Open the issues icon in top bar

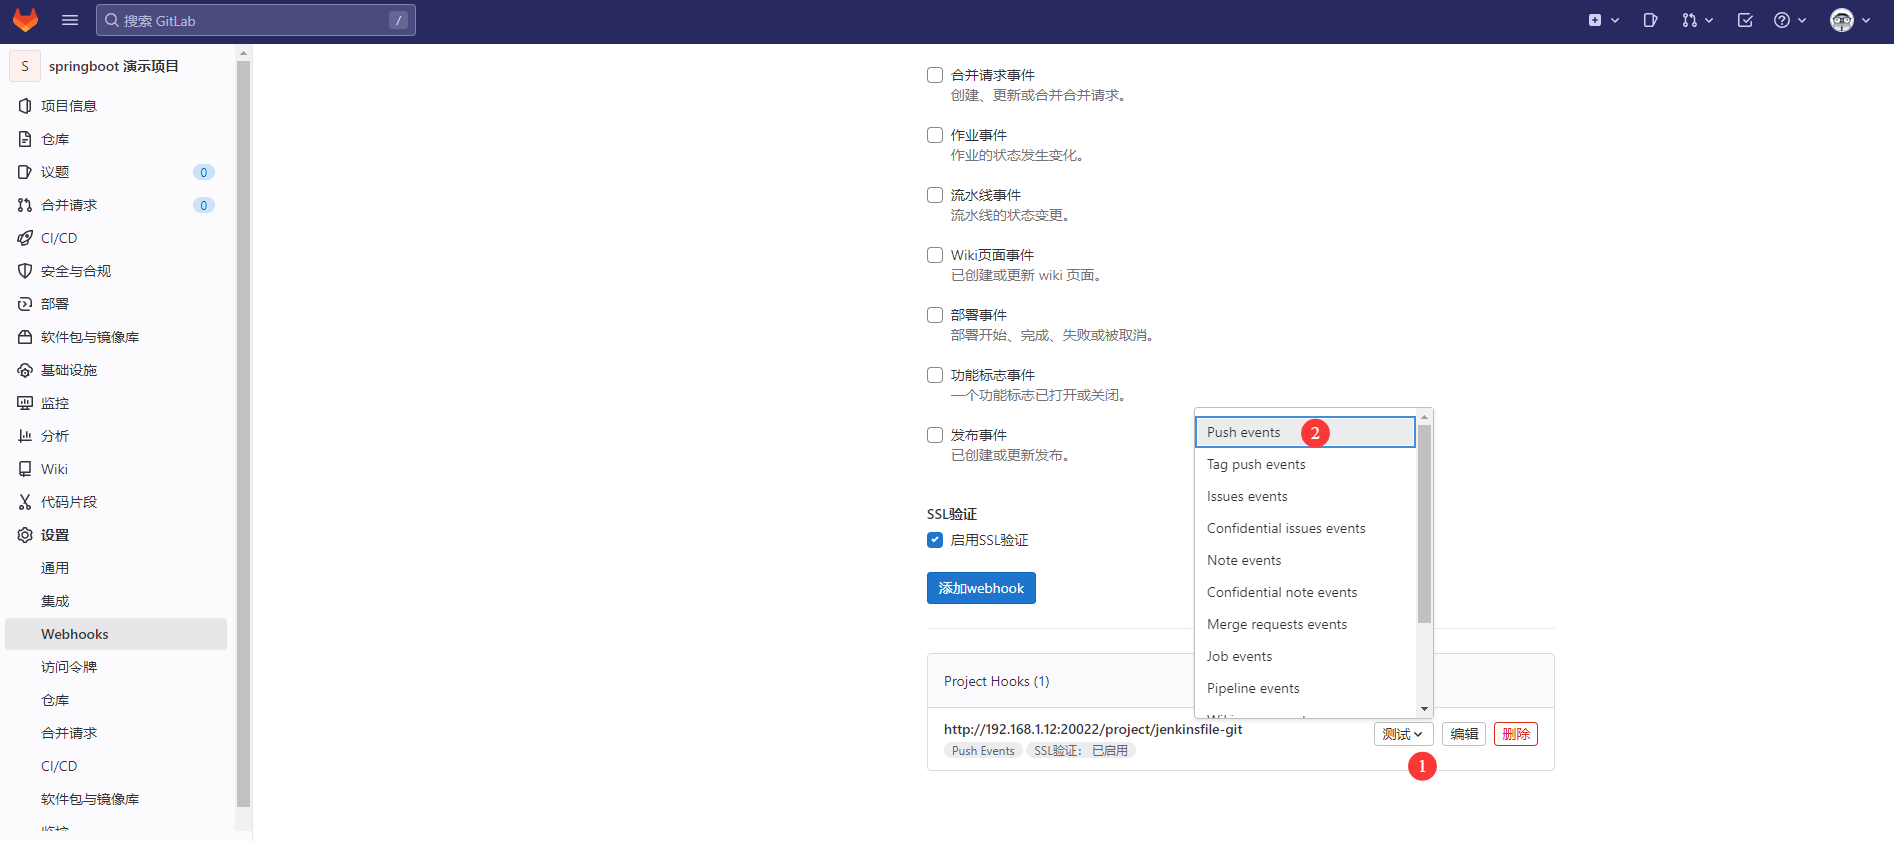coord(1650,20)
